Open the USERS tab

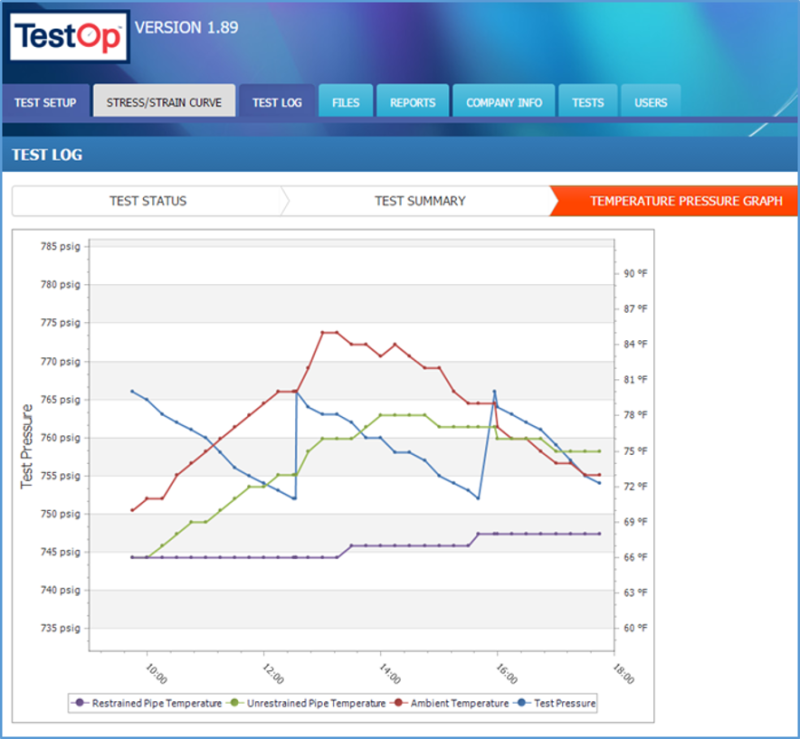[651, 101]
